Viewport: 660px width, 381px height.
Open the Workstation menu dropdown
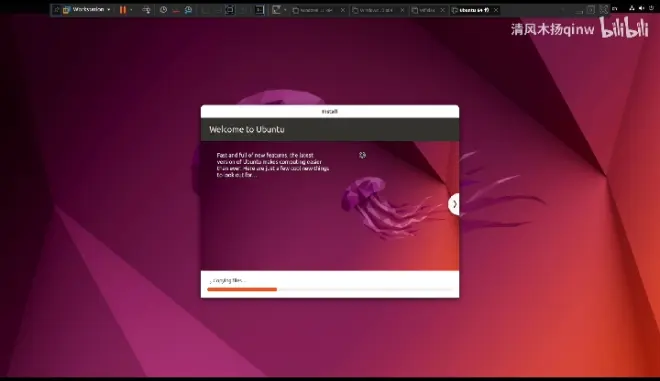click(x=87, y=10)
